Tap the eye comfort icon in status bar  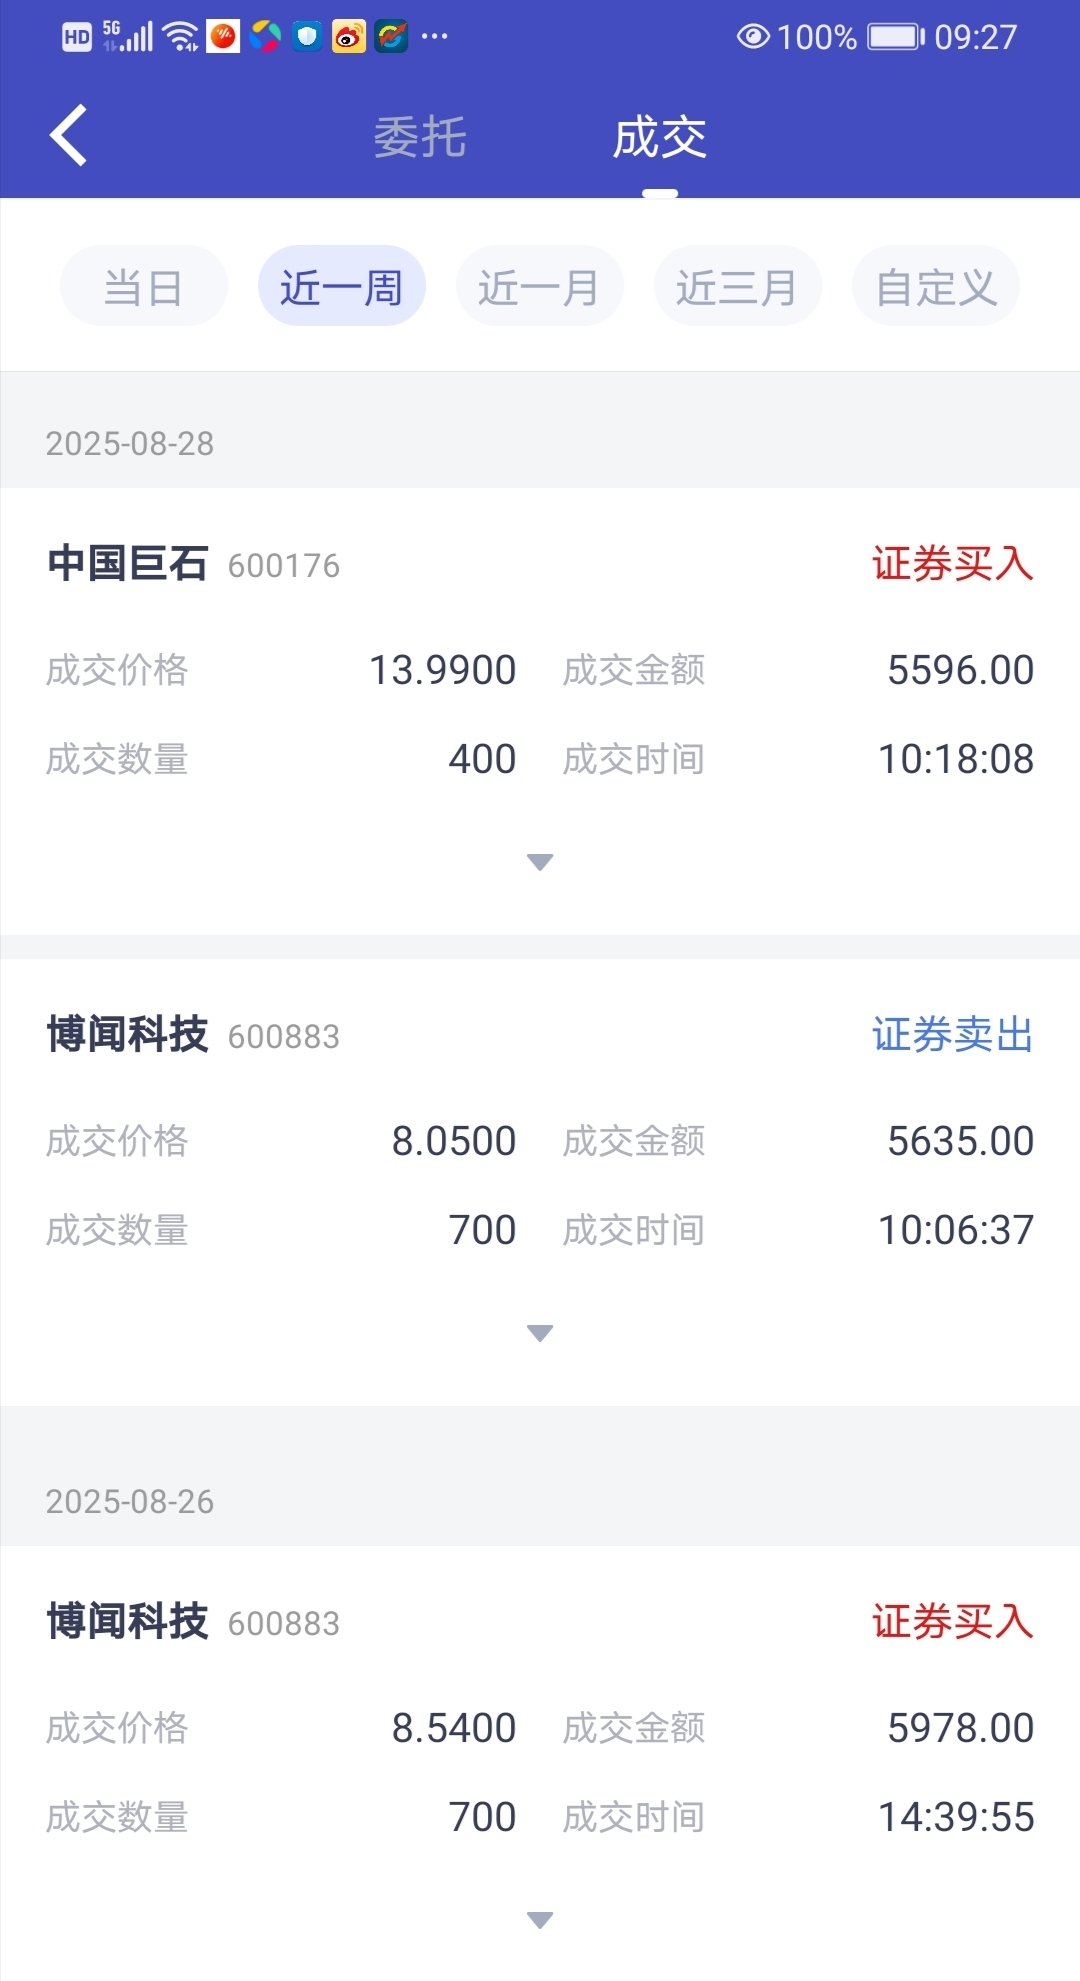coord(753,37)
